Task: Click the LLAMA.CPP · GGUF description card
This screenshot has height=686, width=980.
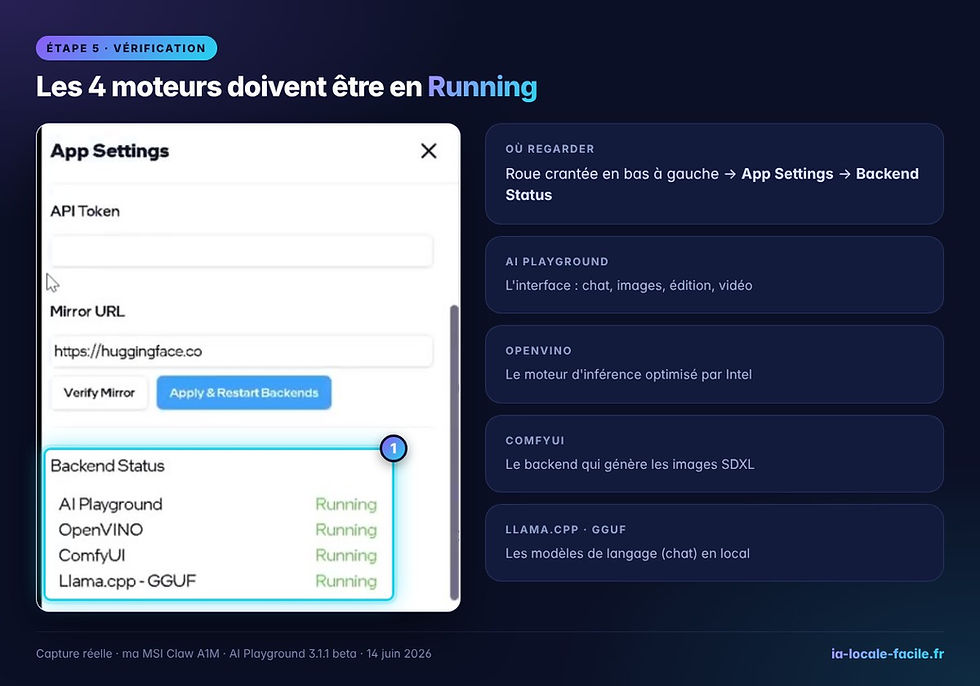Action: [714, 543]
